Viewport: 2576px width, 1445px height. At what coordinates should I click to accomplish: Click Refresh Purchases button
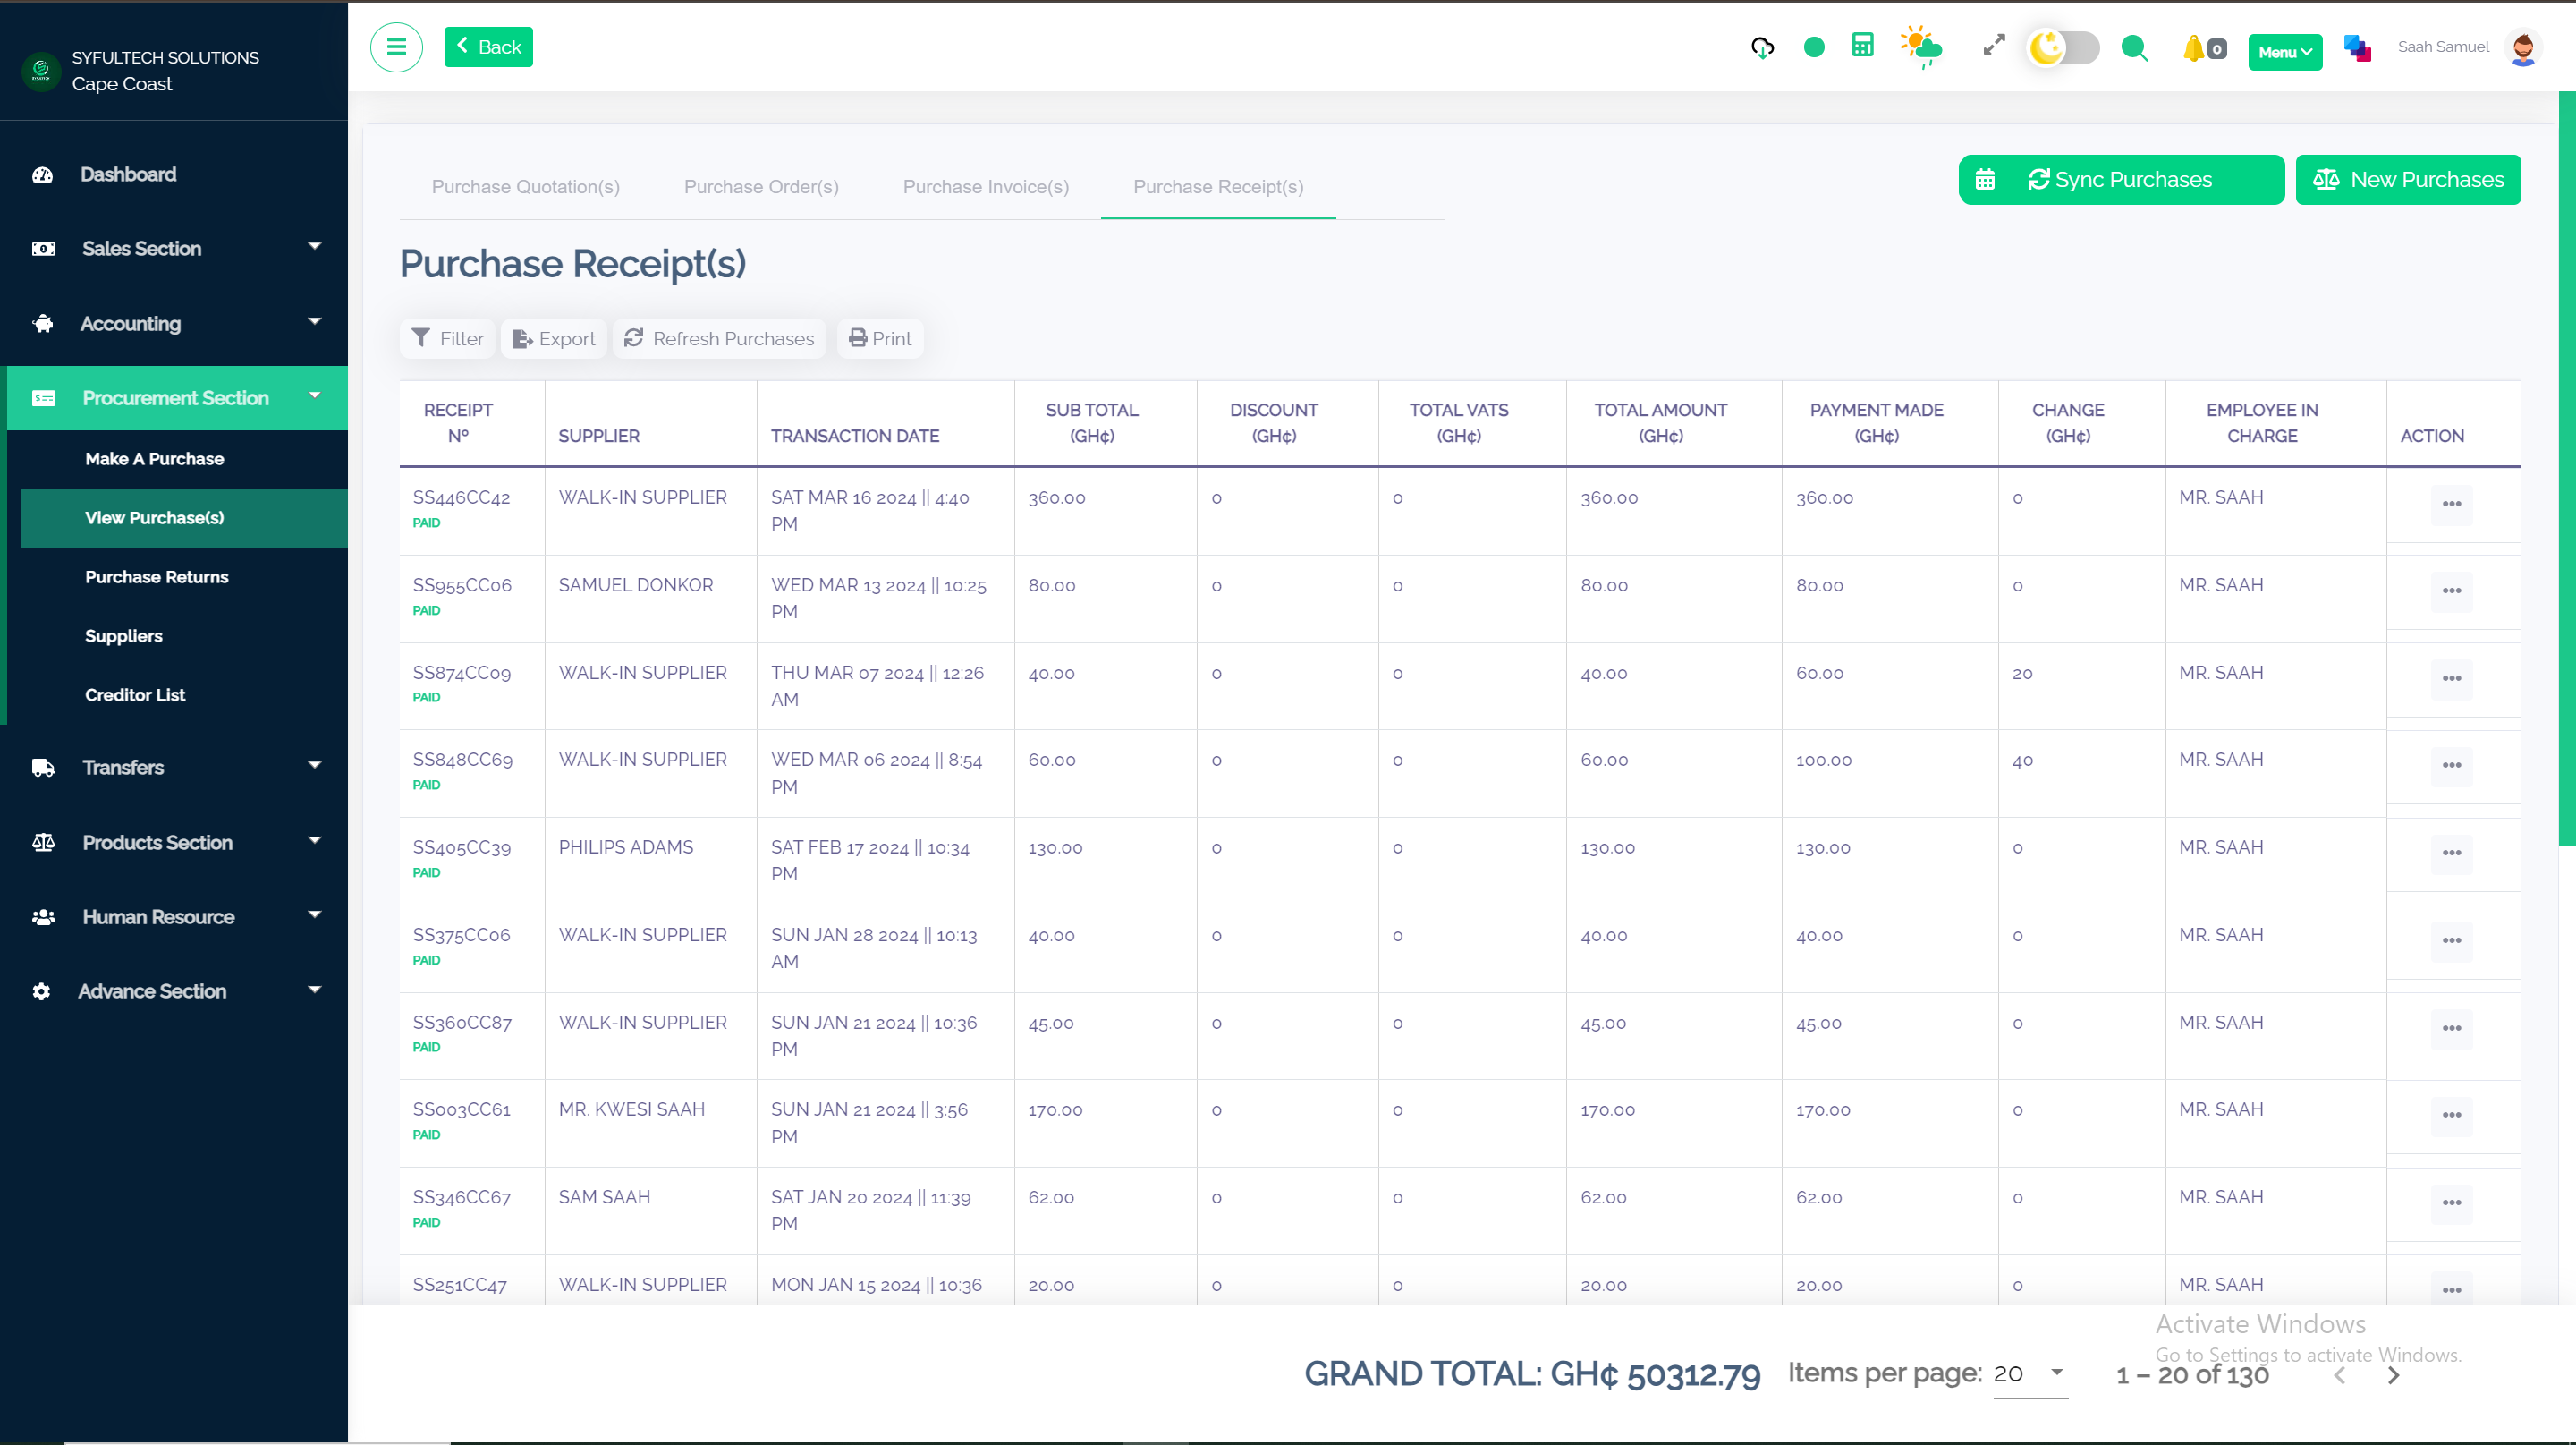click(719, 339)
